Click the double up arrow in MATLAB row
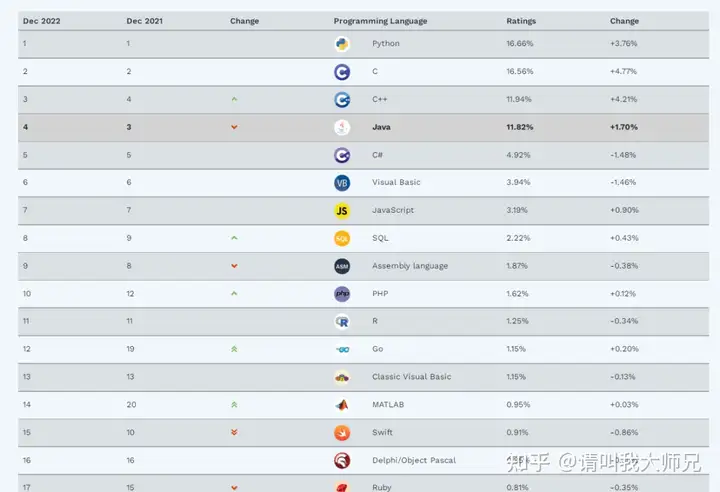The height and width of the screenshot is (492, 720). (x=234, y=405)
